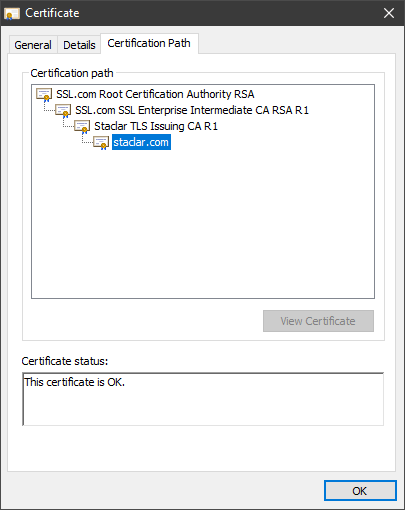This screenshot has width=405, height=510.
Task: Select SSL.com Root Certification Authority RSA row
Action: tap(155, 94)
